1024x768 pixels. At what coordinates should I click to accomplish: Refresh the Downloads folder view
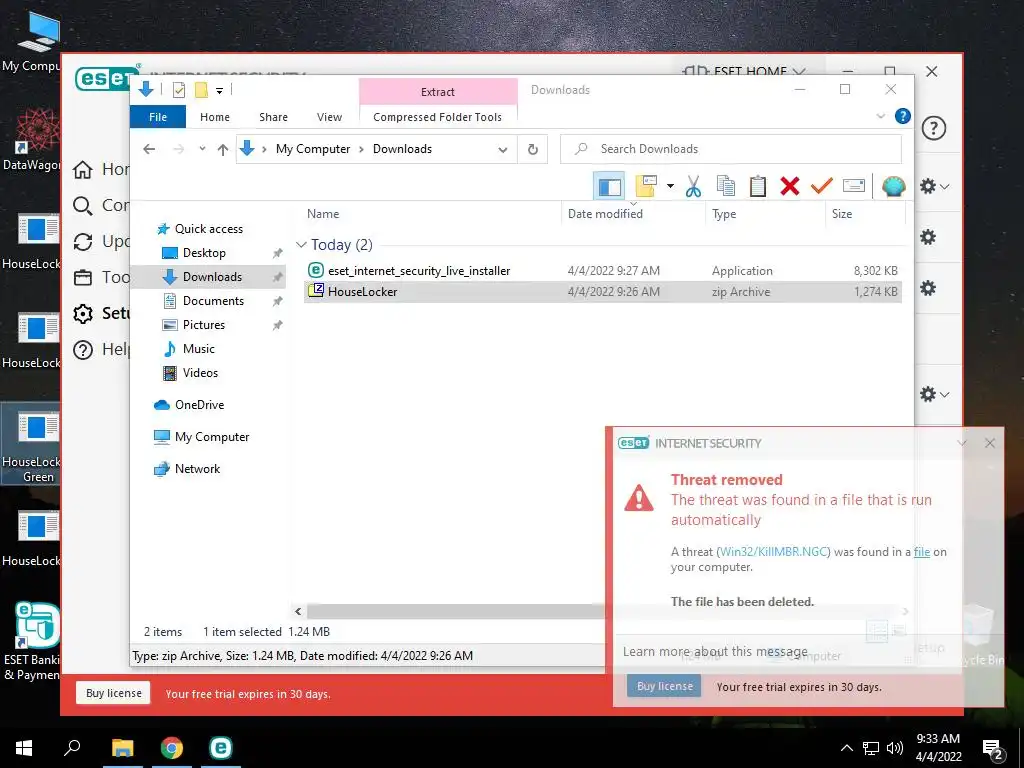[533, 150]
